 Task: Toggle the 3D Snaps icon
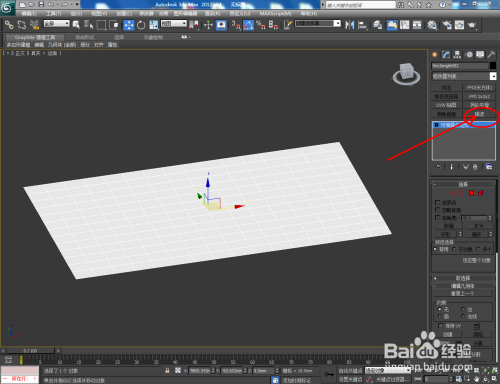[236, 25]
